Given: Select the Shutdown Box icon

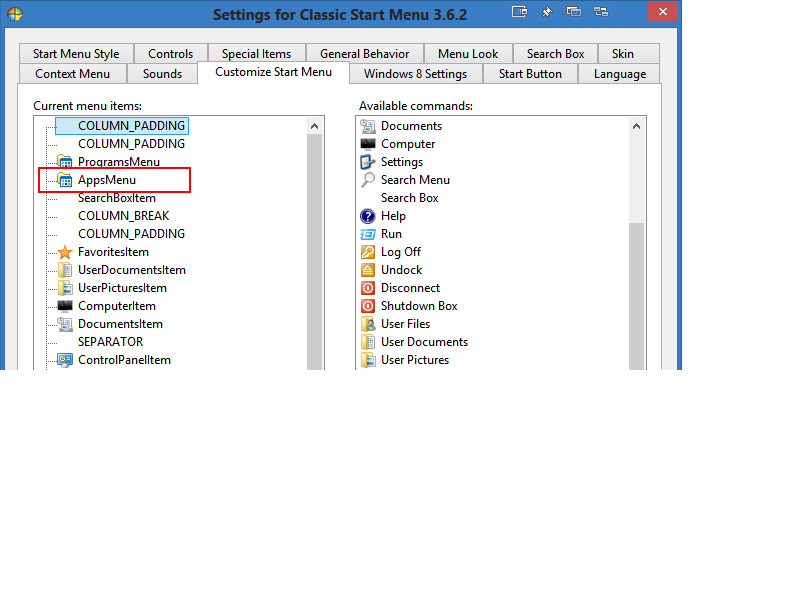Looking at the screenshot, I should [368, 306].
